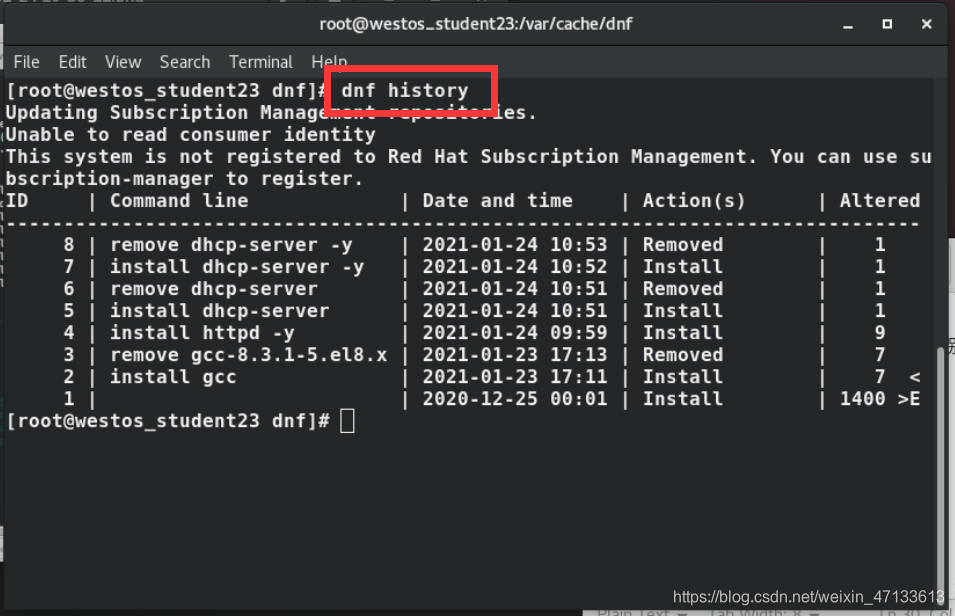Click the 'Action(s)' column header
The width and height of the screenshot is (955, 616).
694,201
